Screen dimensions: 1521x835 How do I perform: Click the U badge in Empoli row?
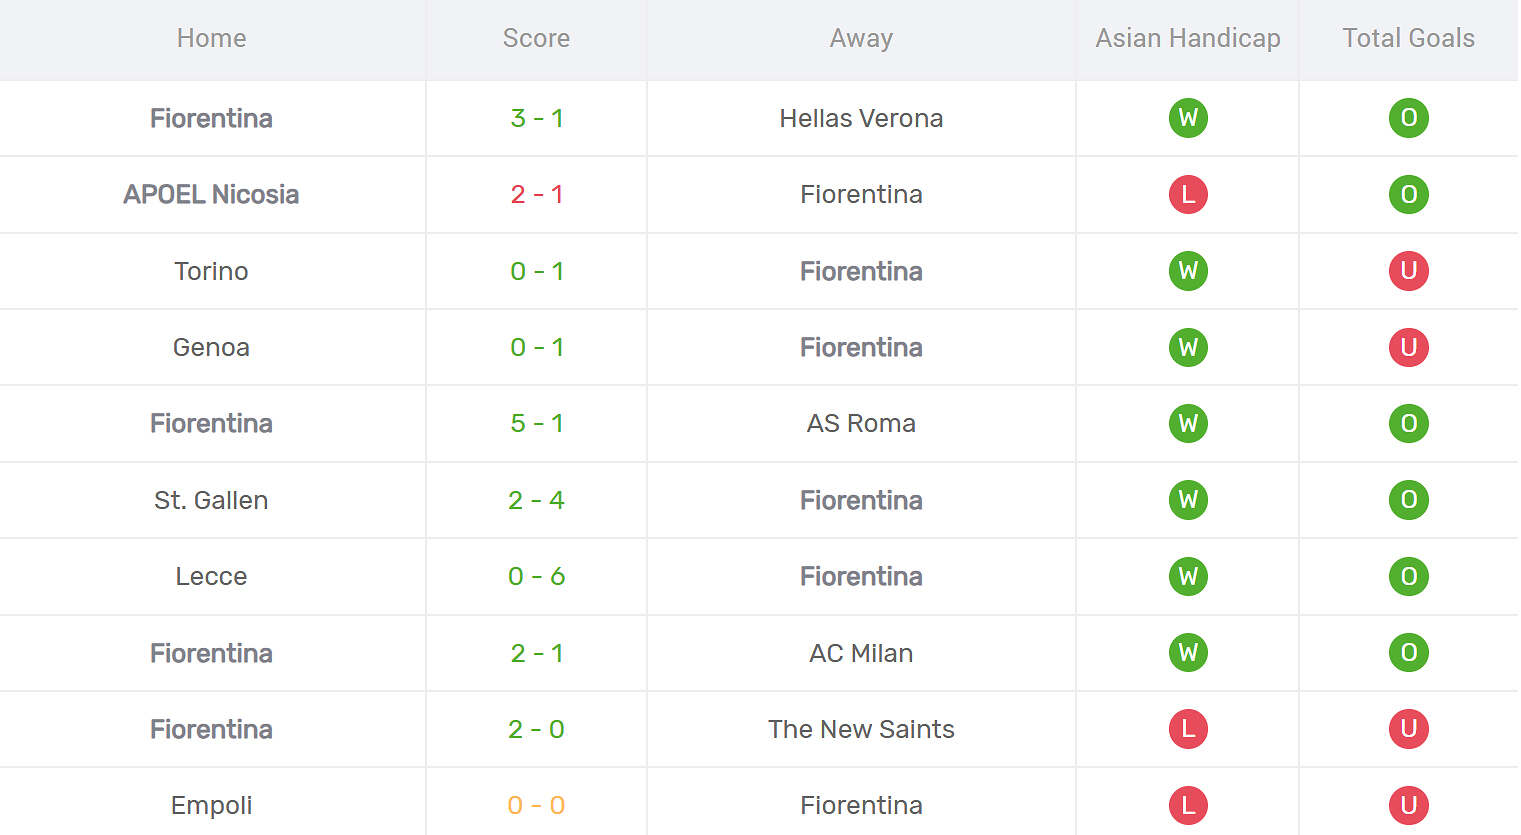point(1408,805)
